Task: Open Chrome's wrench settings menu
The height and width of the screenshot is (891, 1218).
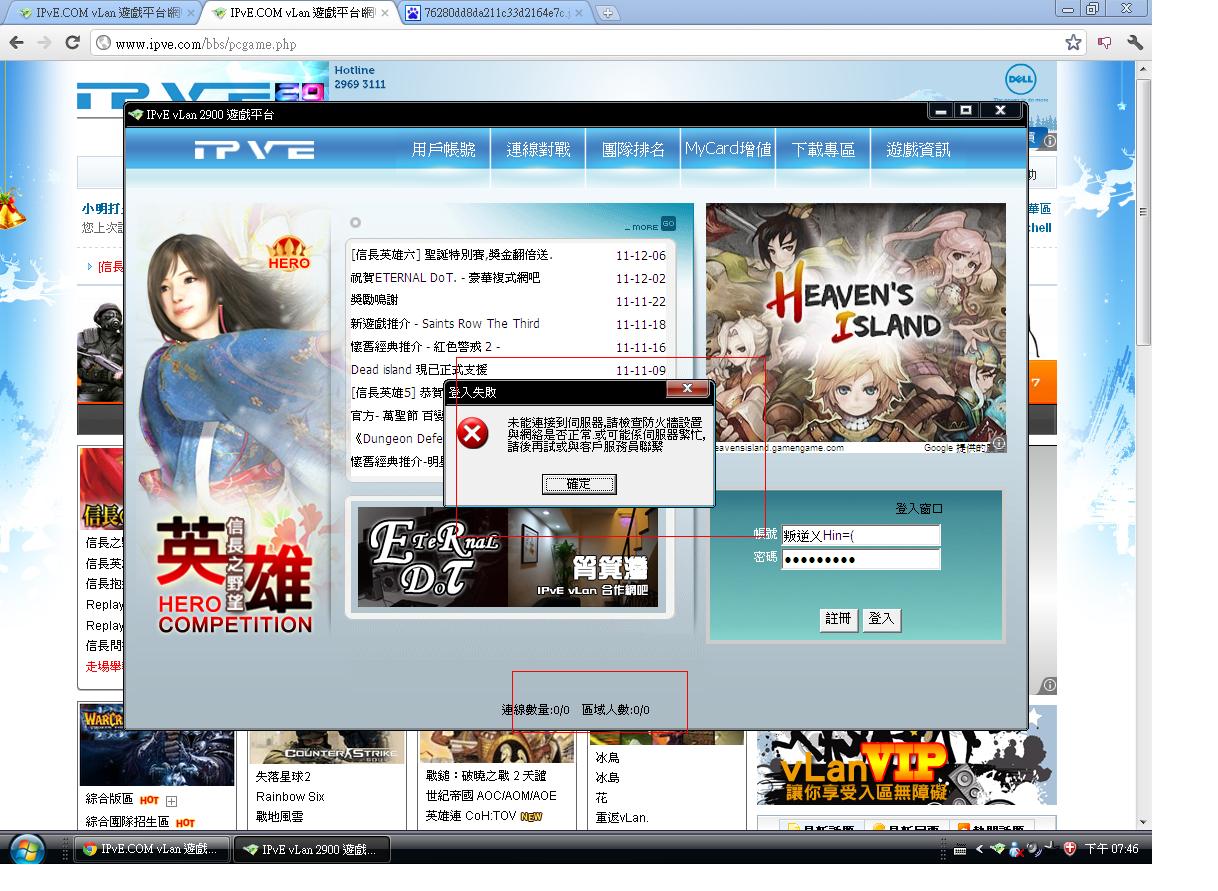Action: (x=1135, y=42)
